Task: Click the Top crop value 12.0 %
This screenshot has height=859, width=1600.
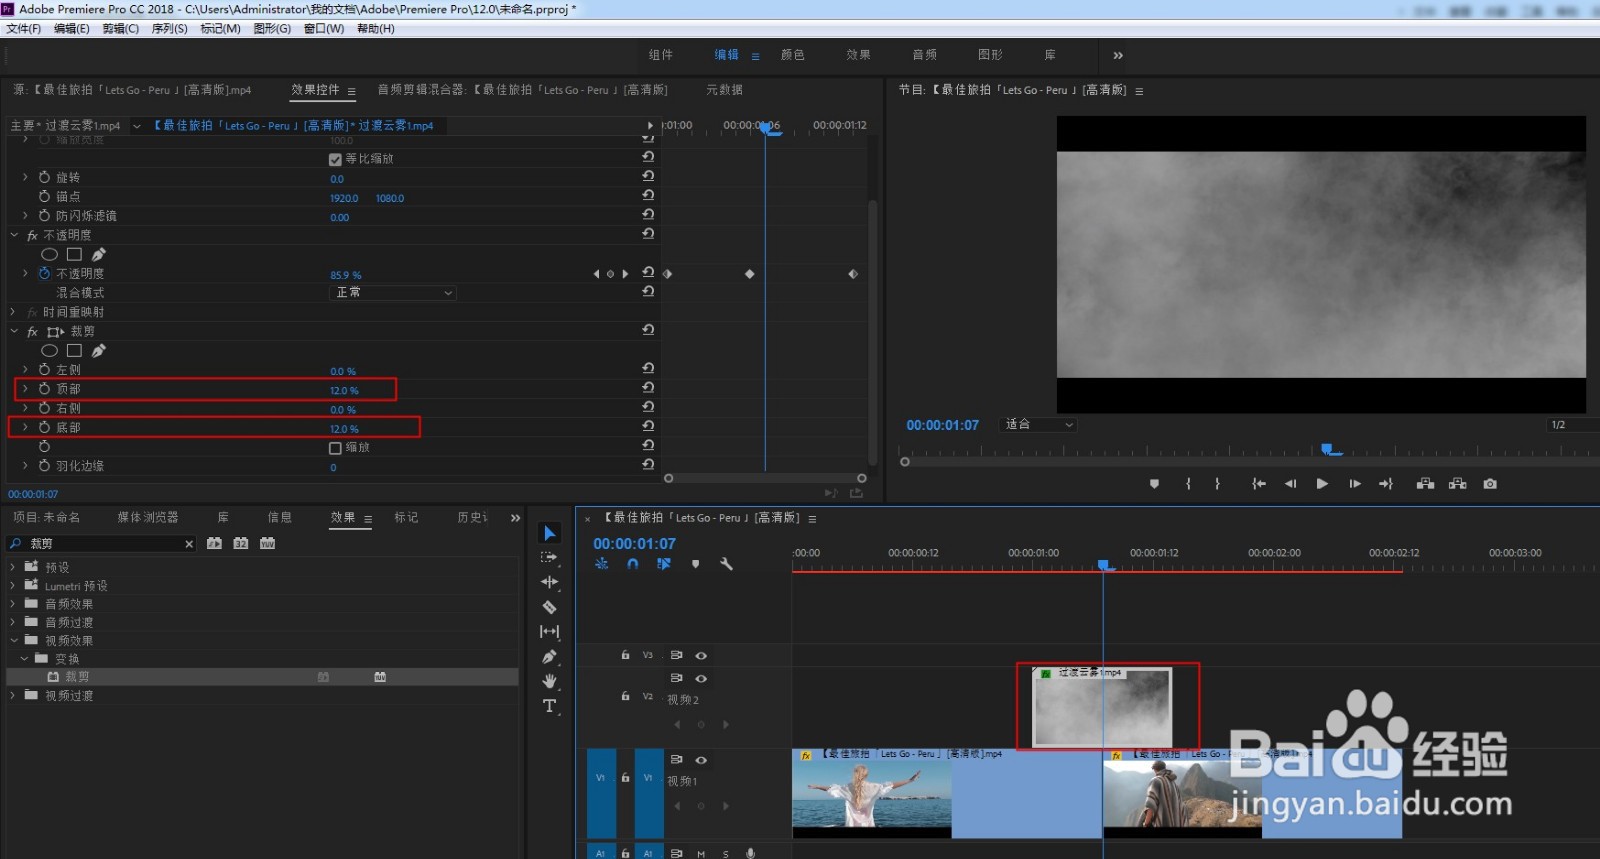Action: pyautogui.click(x=344, y=390)
